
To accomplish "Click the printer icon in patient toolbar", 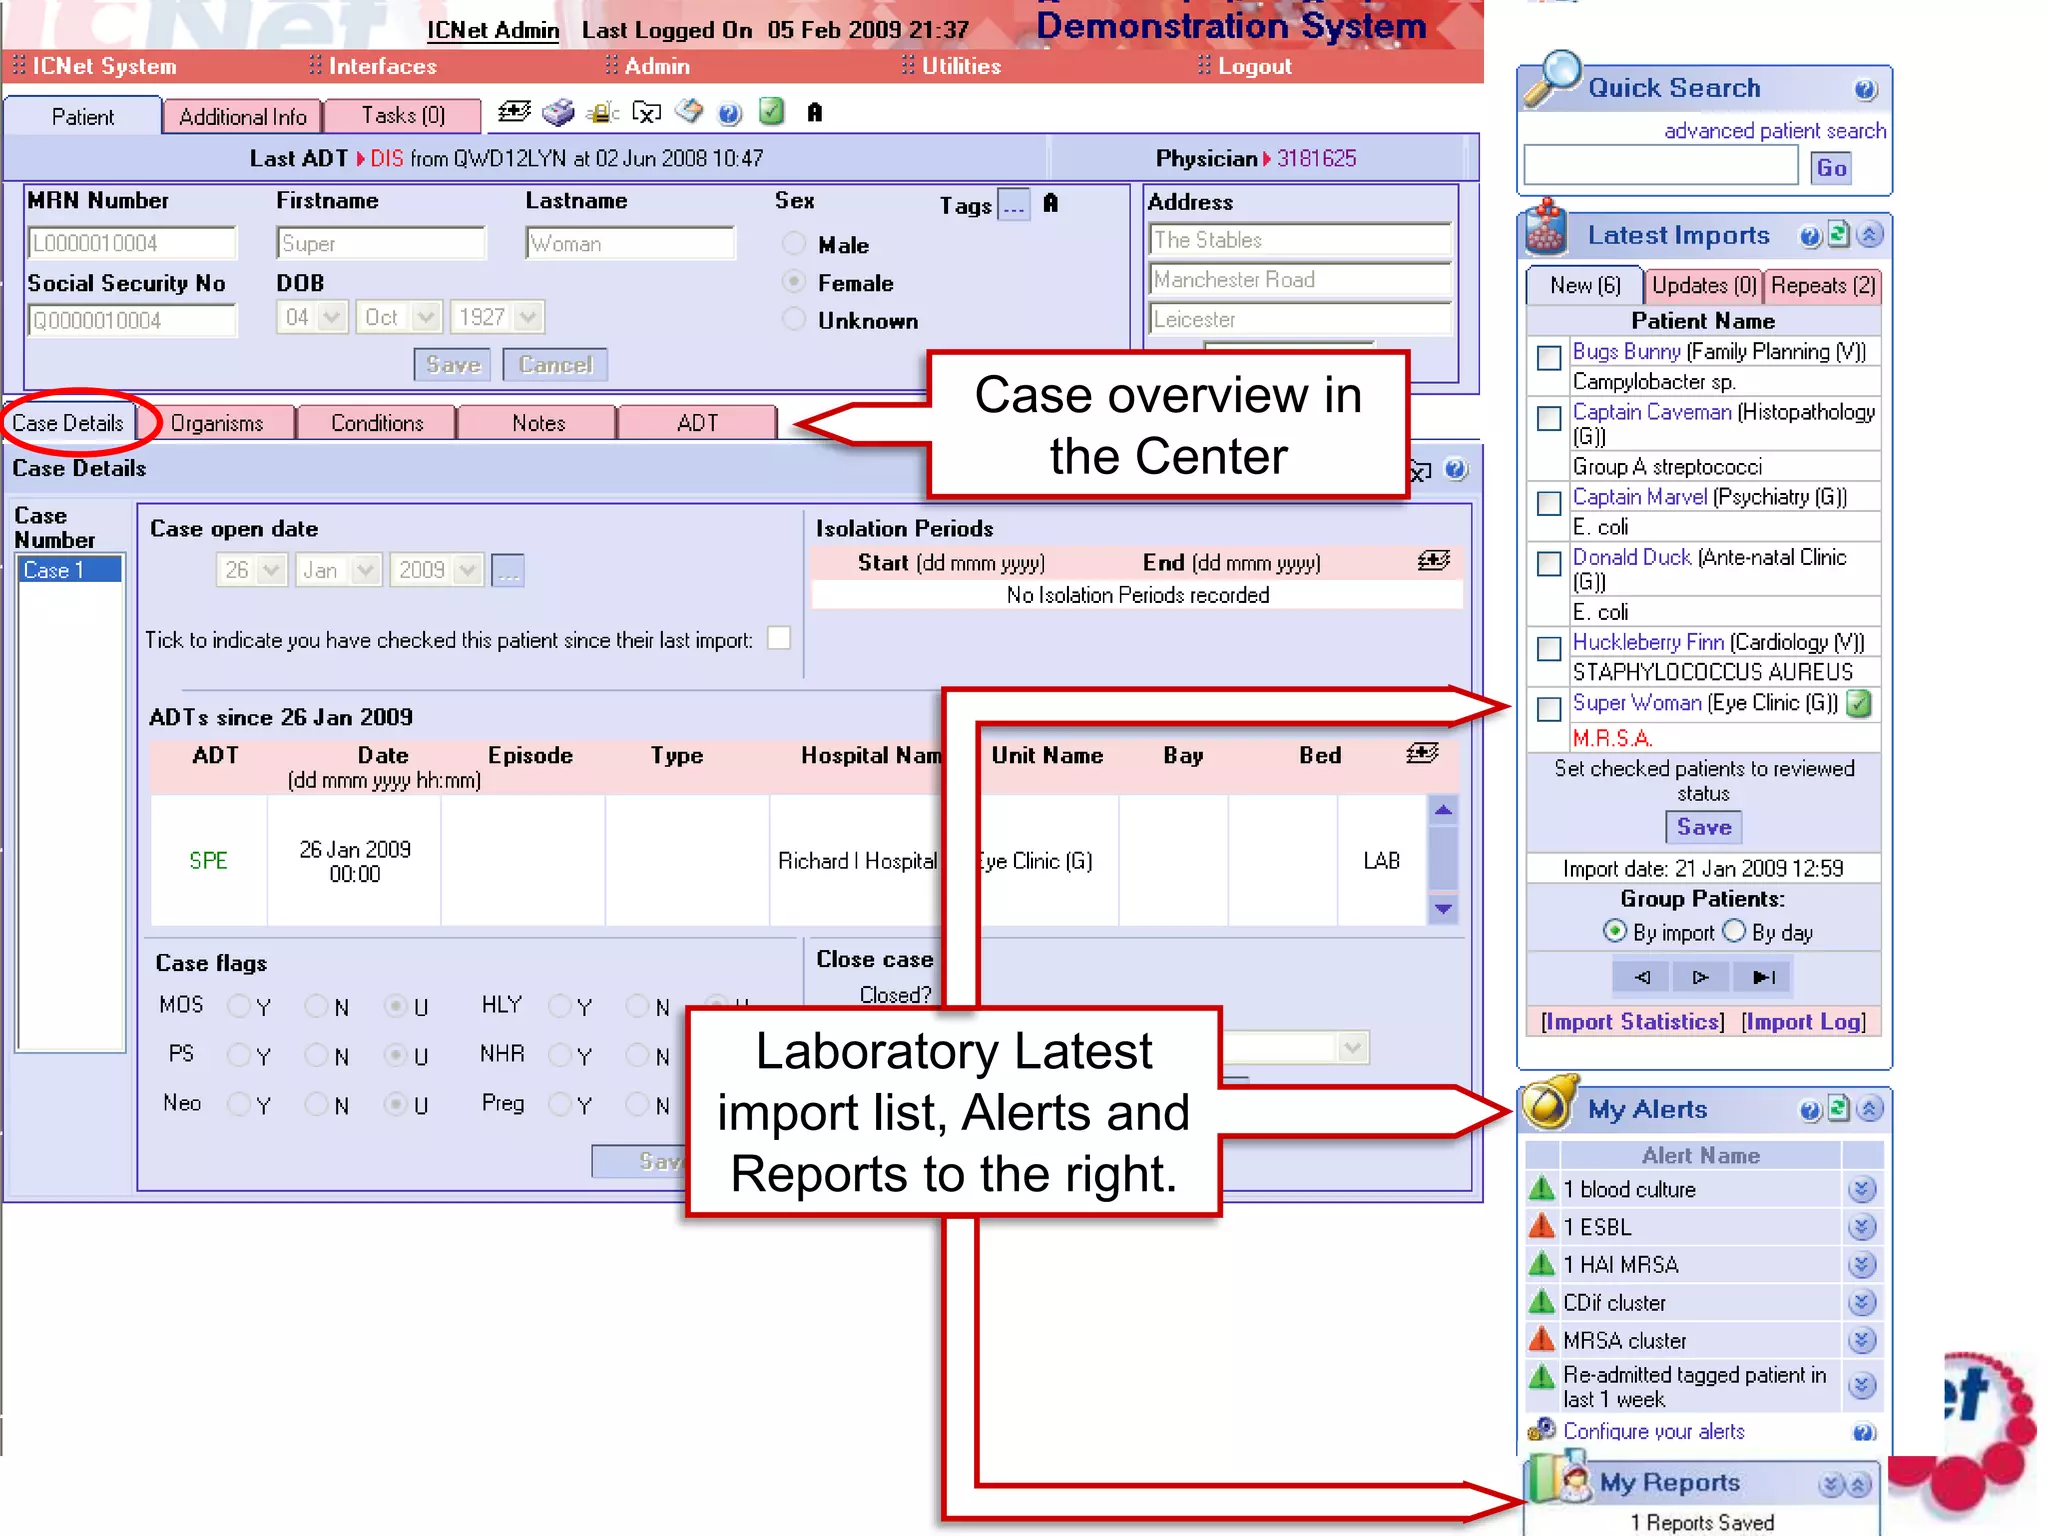I will (x=558, y=112).
